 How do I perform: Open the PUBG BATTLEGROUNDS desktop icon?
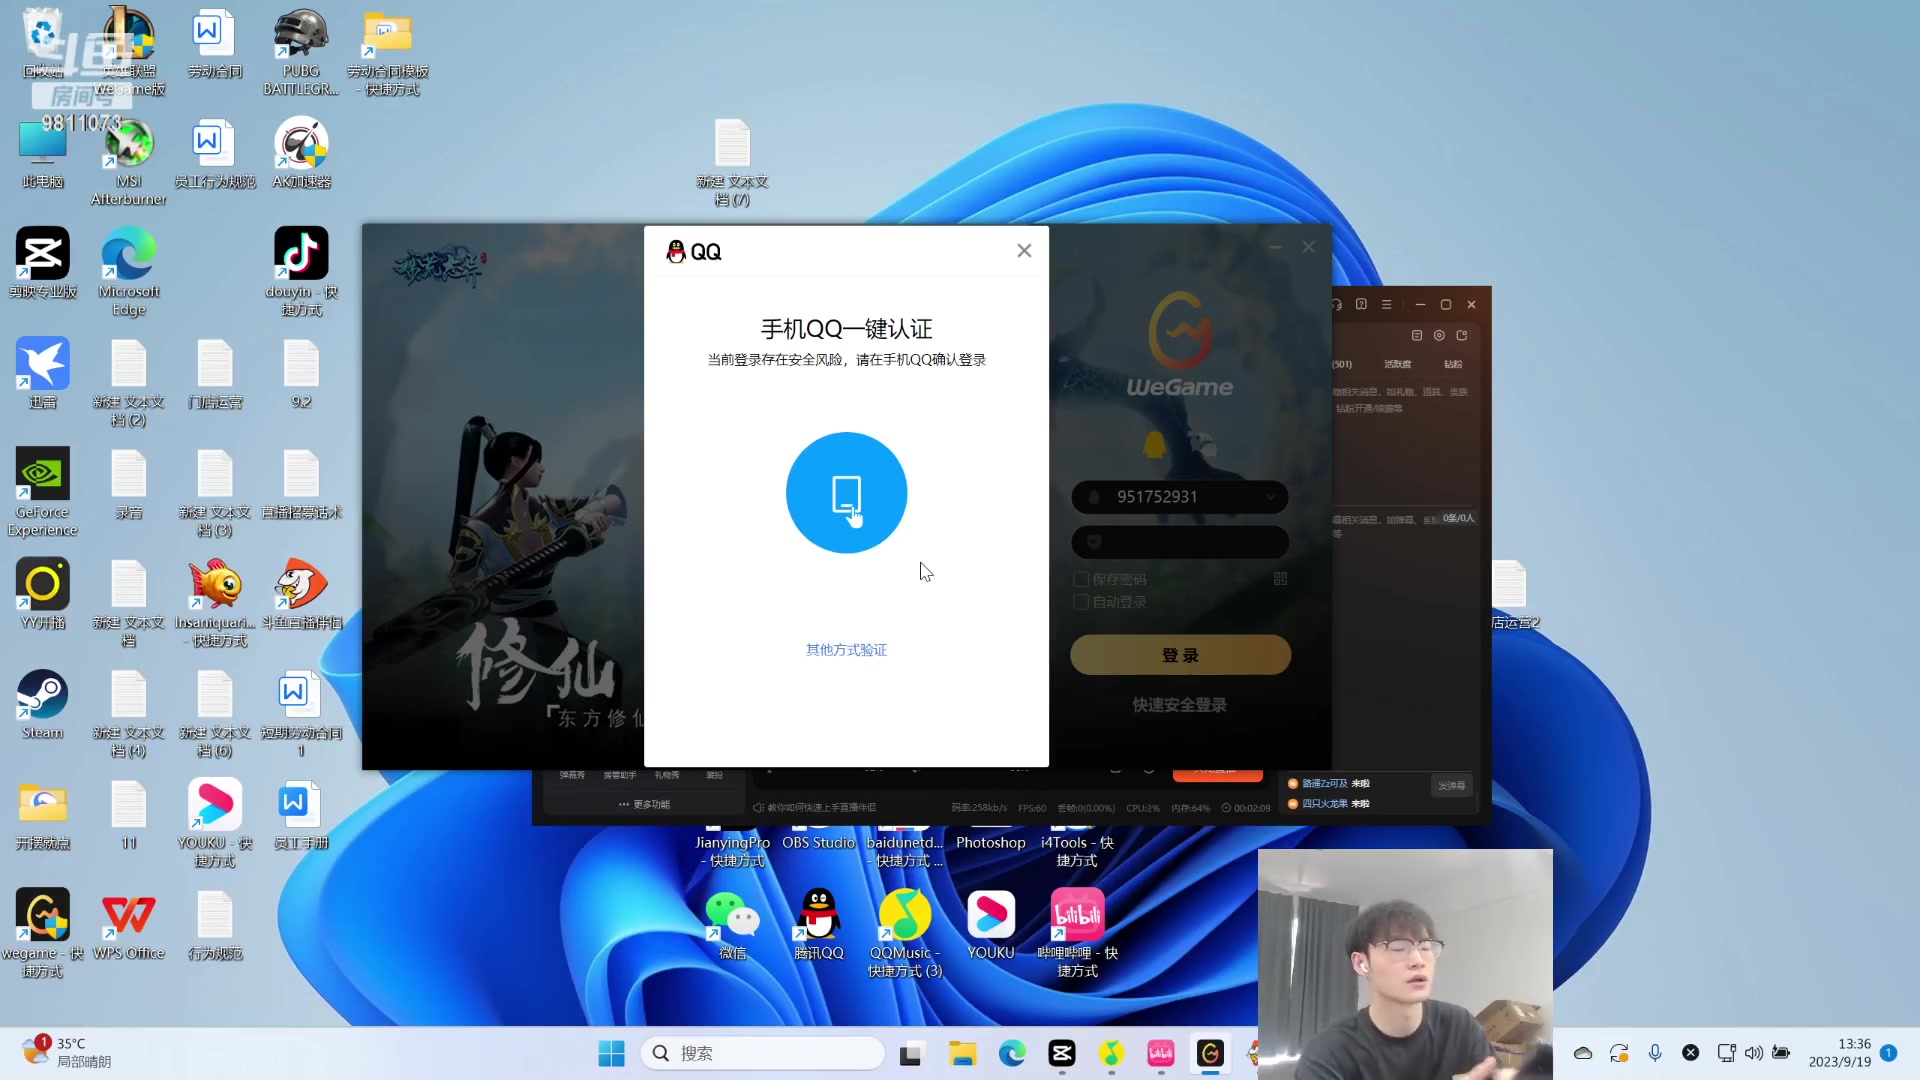(301, 52)
